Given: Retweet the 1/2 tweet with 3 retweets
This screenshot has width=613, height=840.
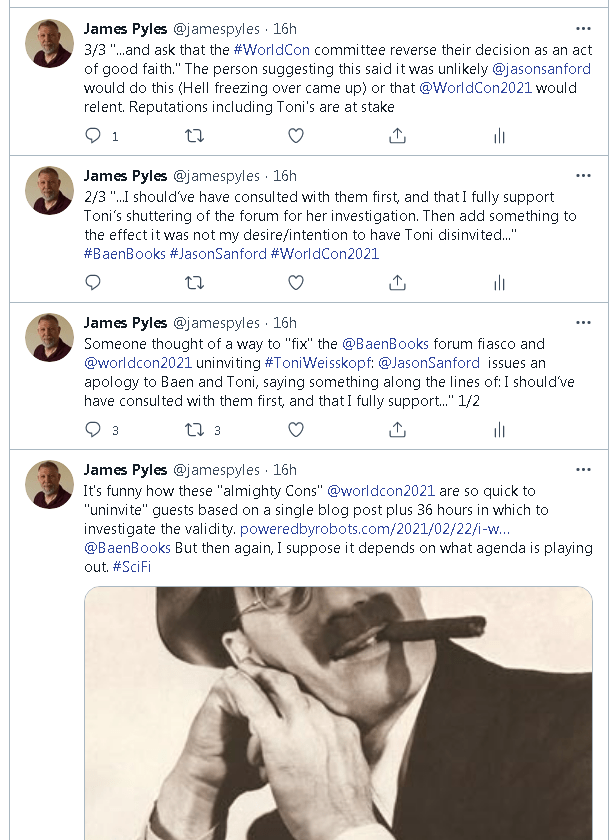Looking at the screenshot, I should point(195,430).
